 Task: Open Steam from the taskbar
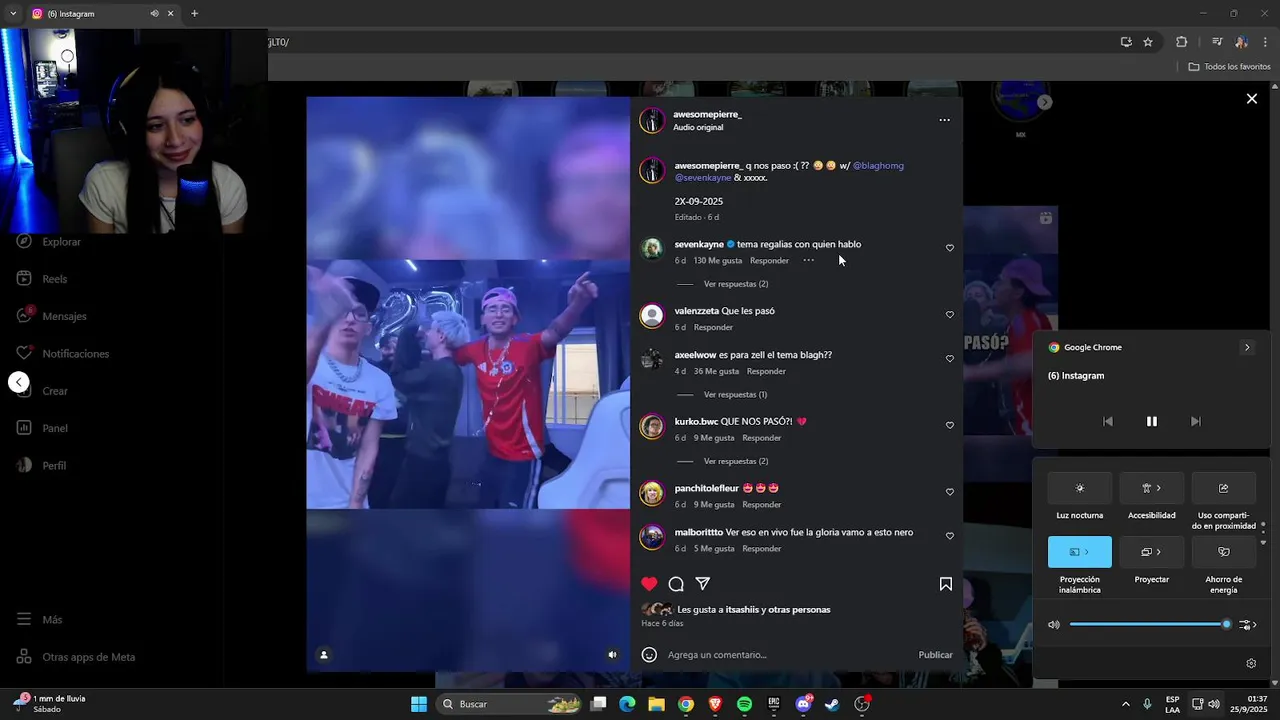pyautogui.click(x=832, y=704)
